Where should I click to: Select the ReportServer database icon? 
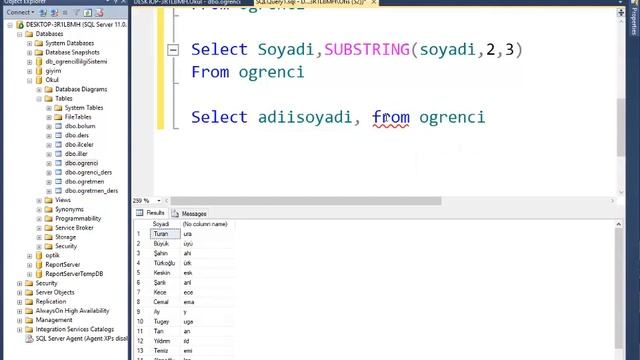[39, 264]
